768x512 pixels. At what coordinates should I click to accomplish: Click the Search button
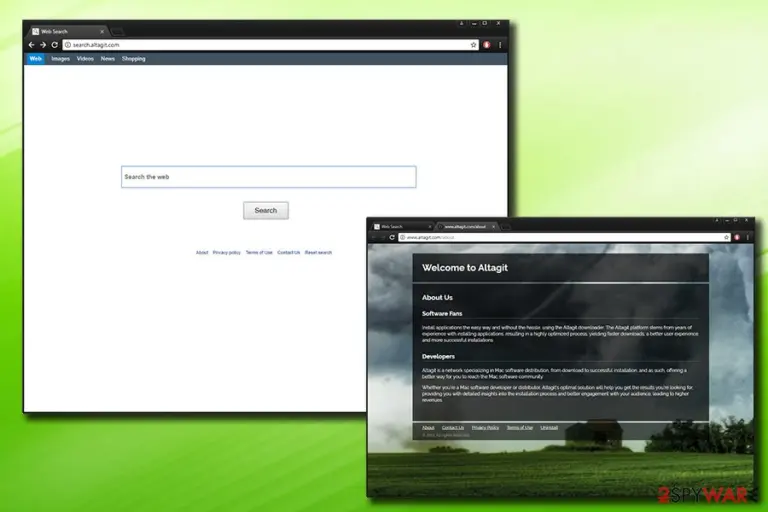(265, 210)
